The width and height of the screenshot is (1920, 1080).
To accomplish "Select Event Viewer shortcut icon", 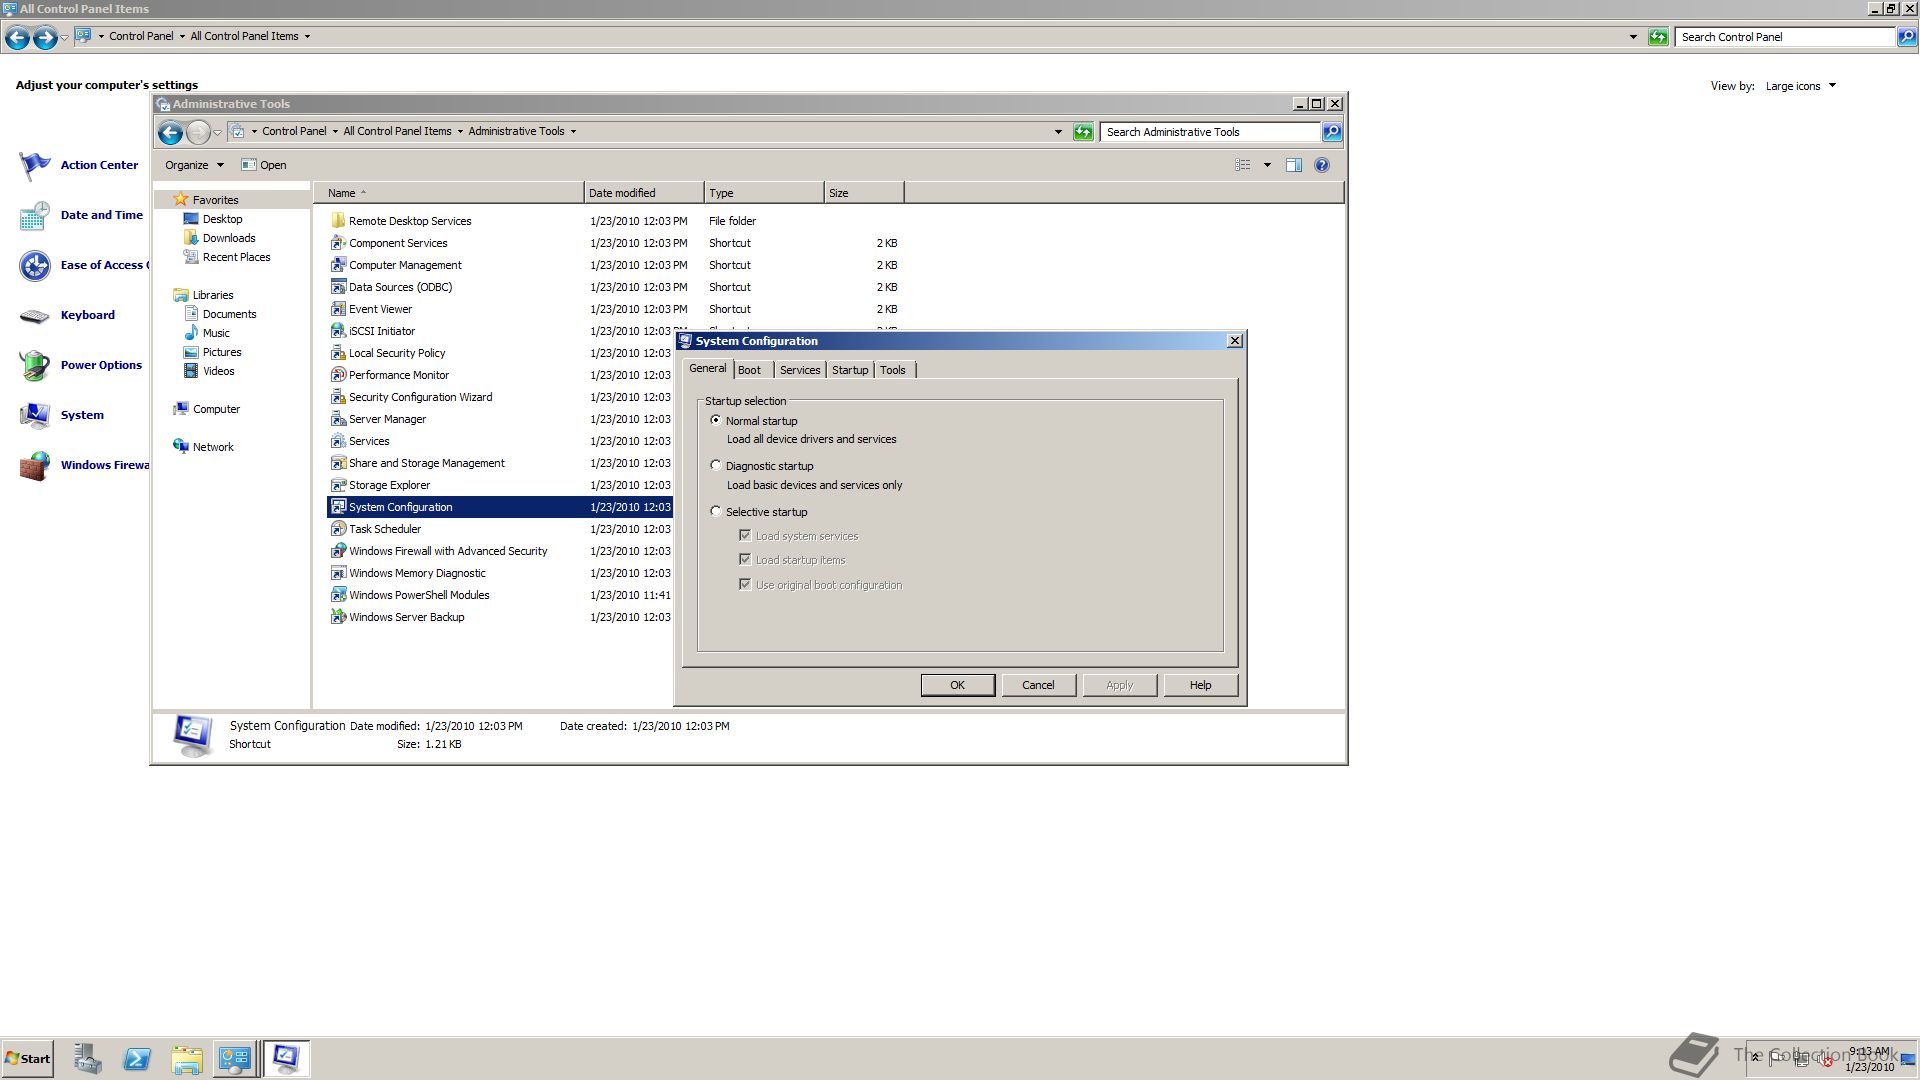I will 338,309.
